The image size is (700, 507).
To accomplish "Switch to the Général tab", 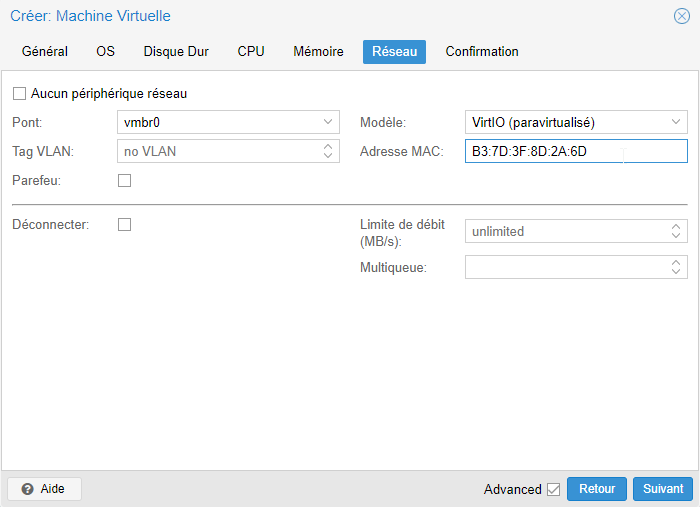I will click(45, 51).
